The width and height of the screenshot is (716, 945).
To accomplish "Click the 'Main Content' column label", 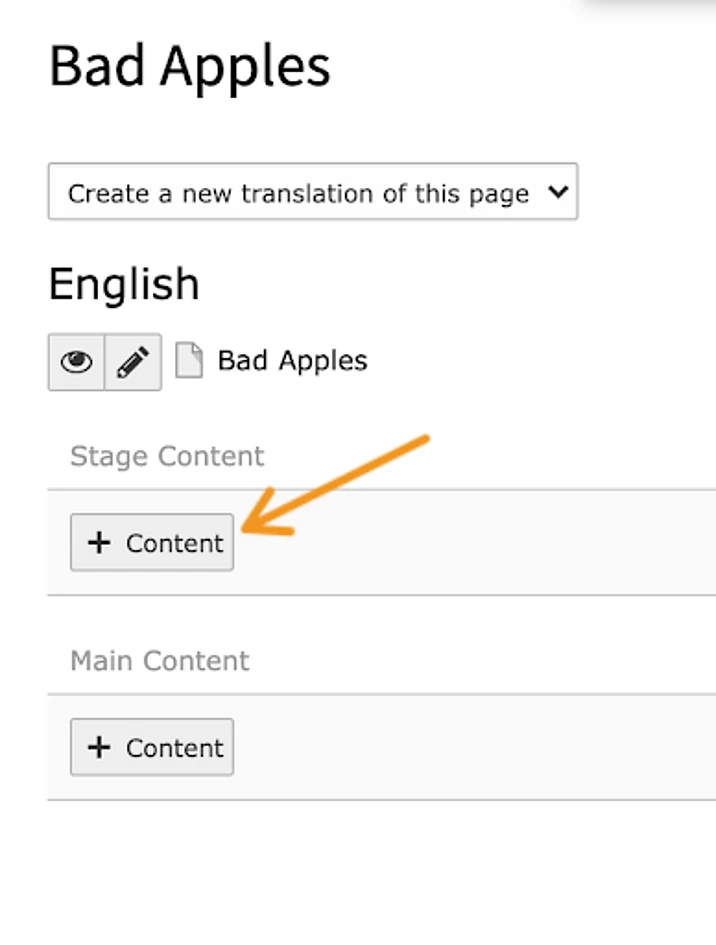I will pos(160,661).
